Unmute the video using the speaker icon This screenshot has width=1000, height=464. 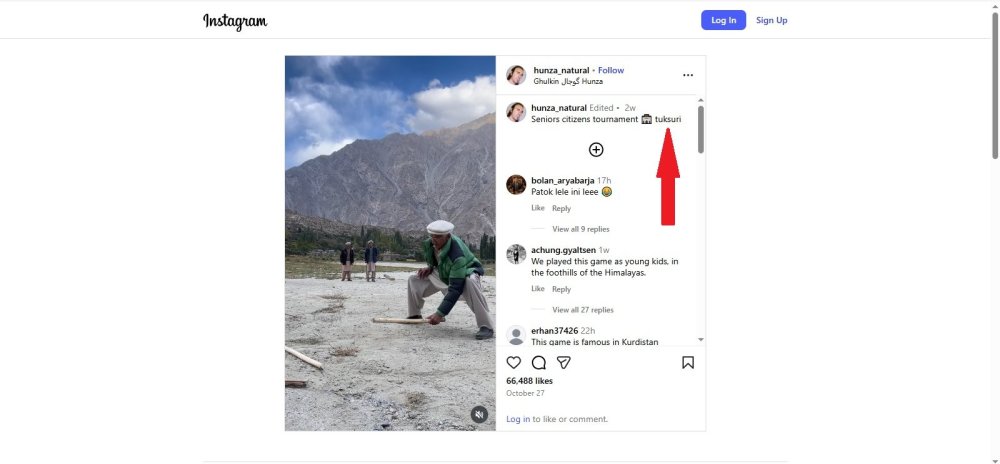(479, 414)
